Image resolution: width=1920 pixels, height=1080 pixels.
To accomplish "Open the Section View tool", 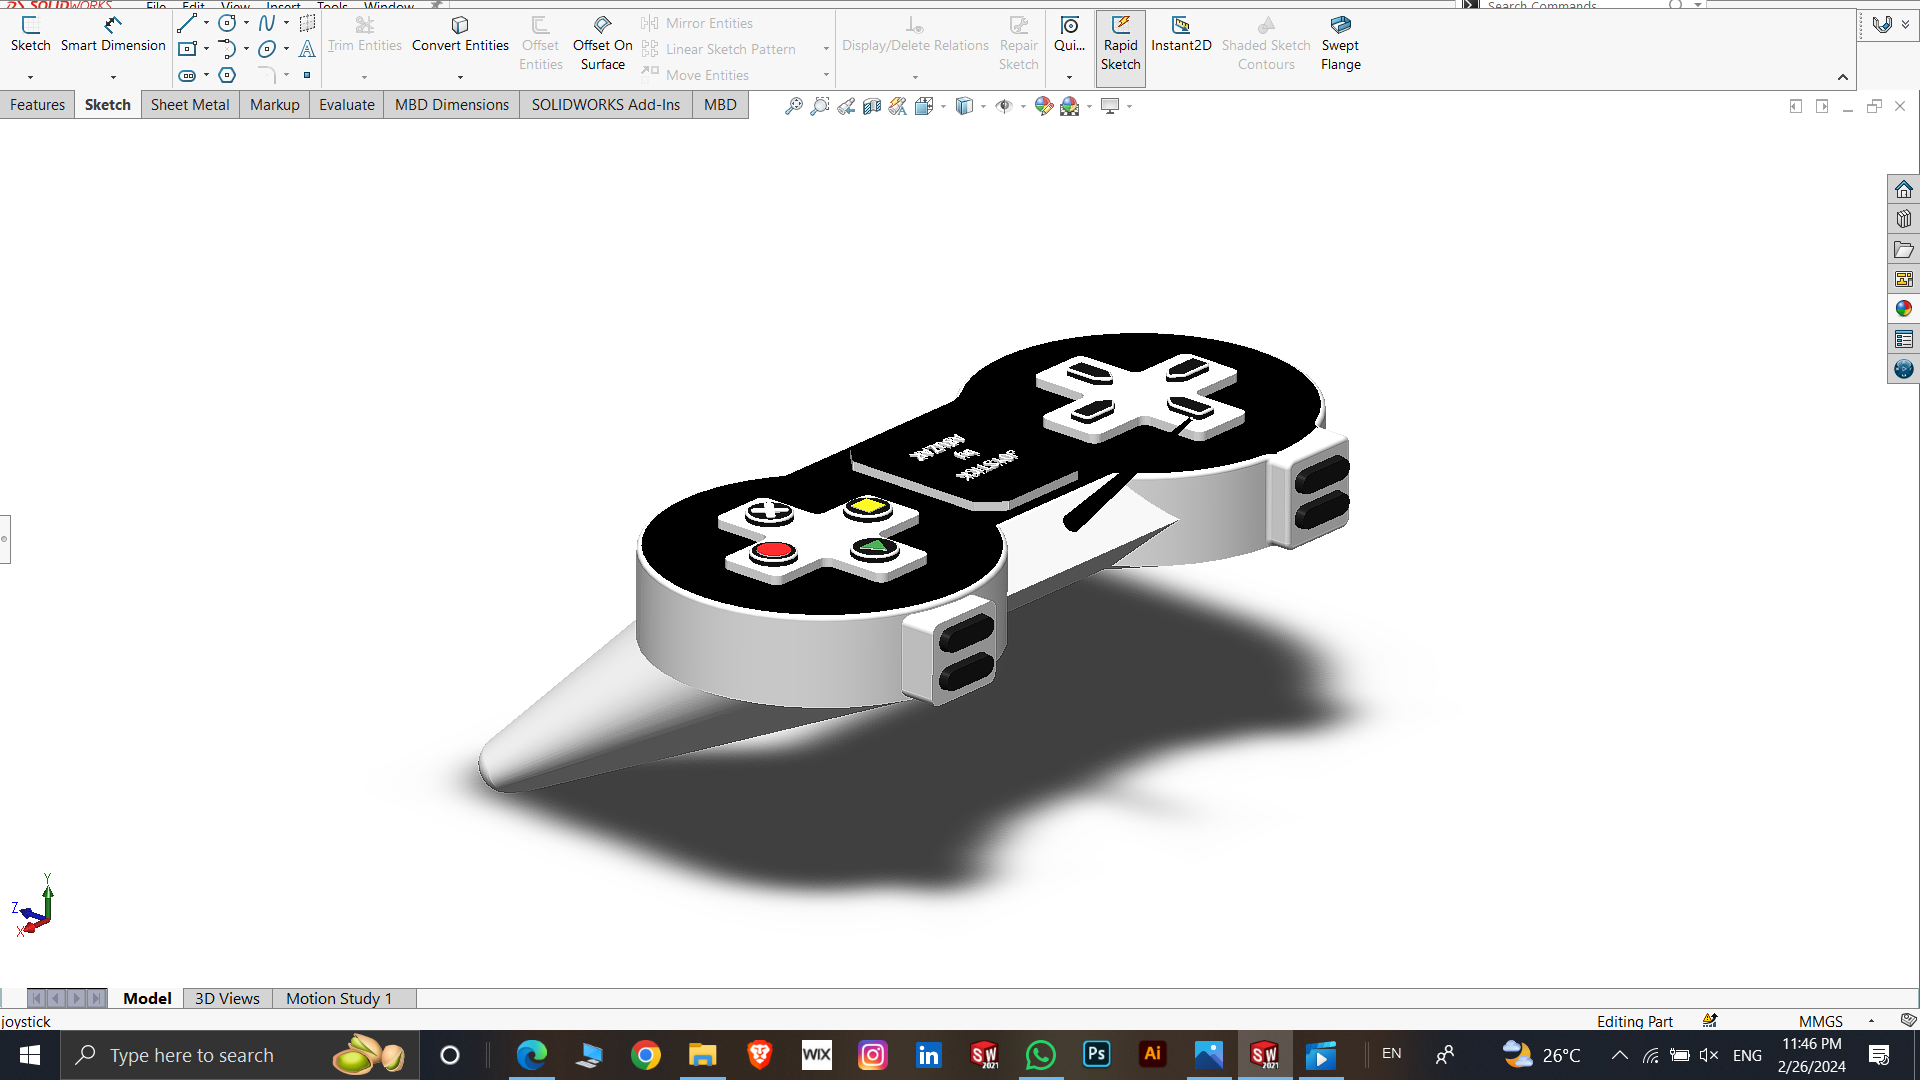I will 872,106.
